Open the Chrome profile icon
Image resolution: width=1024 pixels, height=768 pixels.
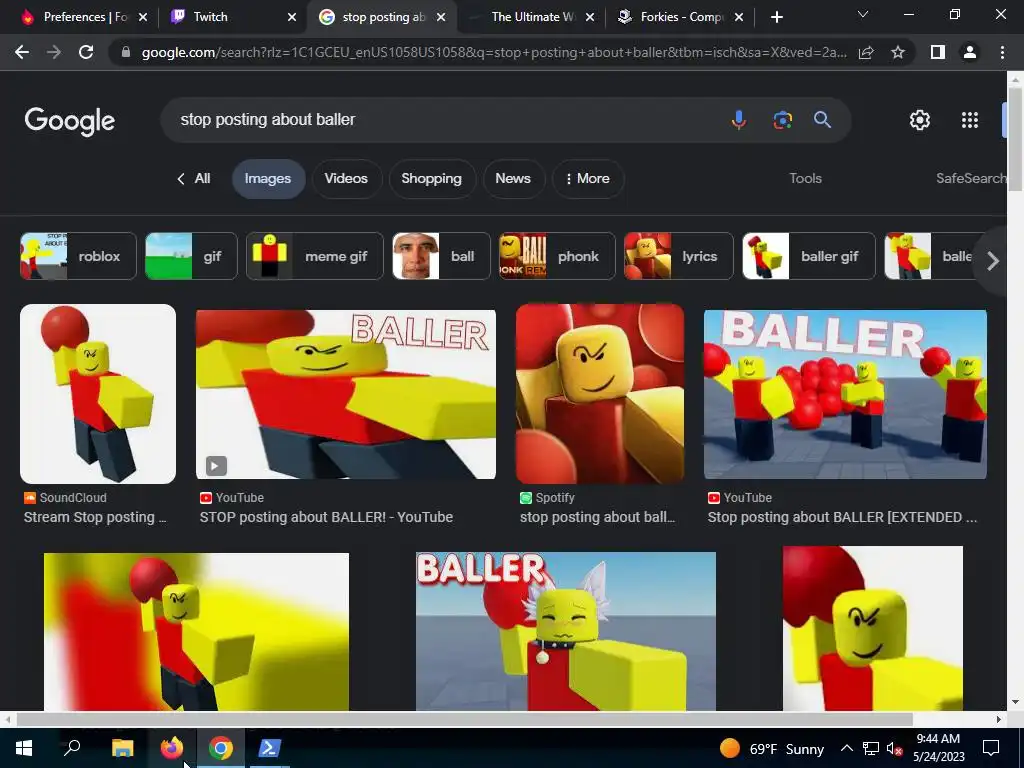coord(970,52)
